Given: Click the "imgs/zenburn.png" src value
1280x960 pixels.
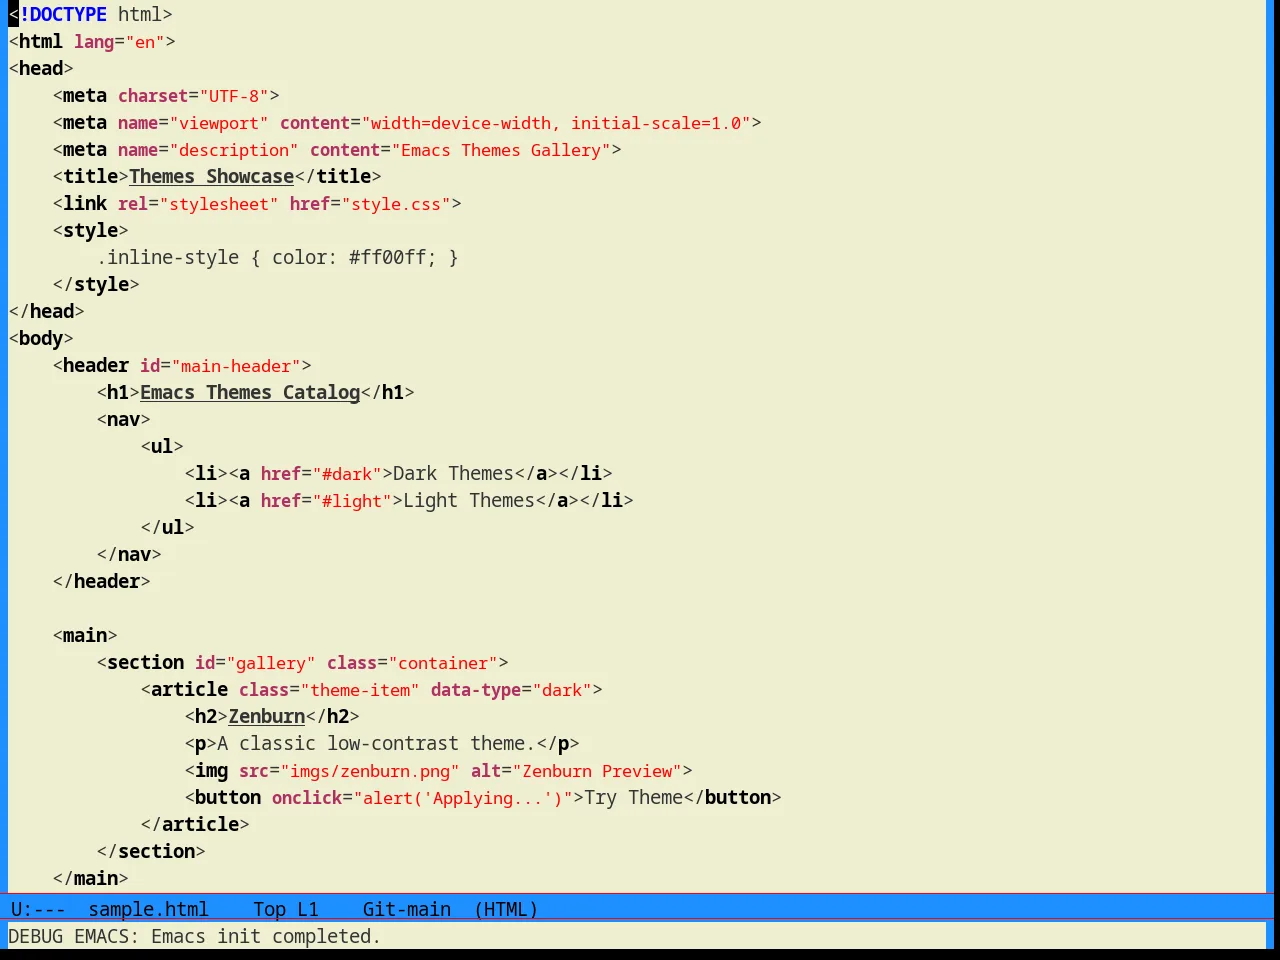Looking at the screenshot, I should click(370, 770).
